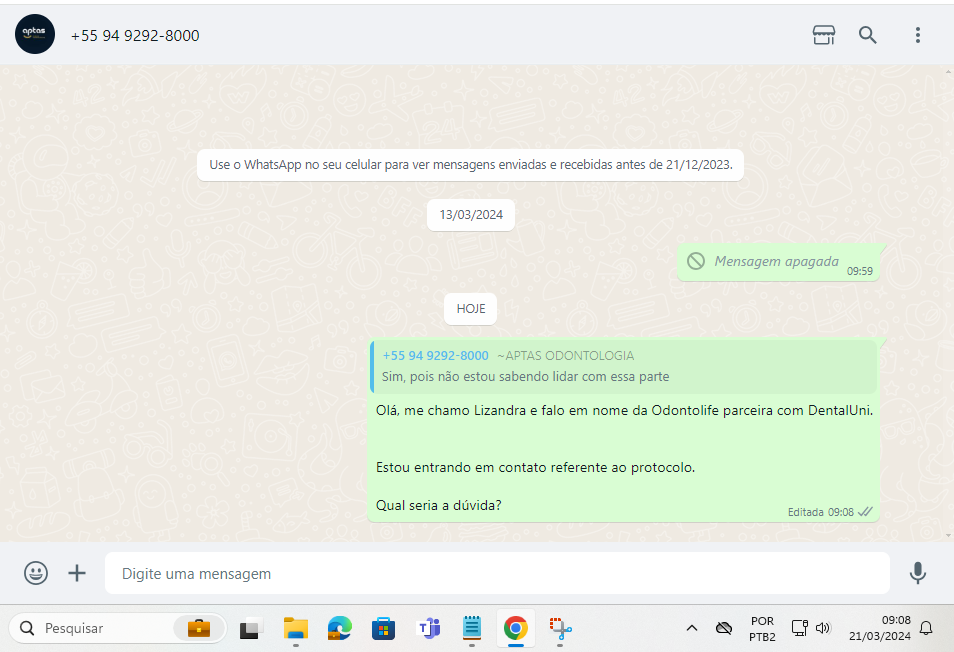The height and width of the screenshot is (652, 954).
Task: Open the clock showing 09:08 21/03/2024
Action: [x=879, y=628]
